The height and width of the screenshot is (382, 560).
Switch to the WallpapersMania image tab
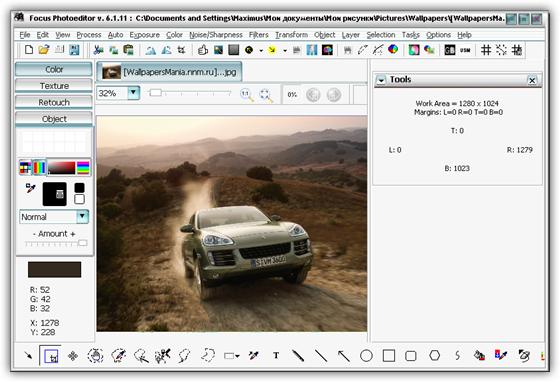[169, 72]
